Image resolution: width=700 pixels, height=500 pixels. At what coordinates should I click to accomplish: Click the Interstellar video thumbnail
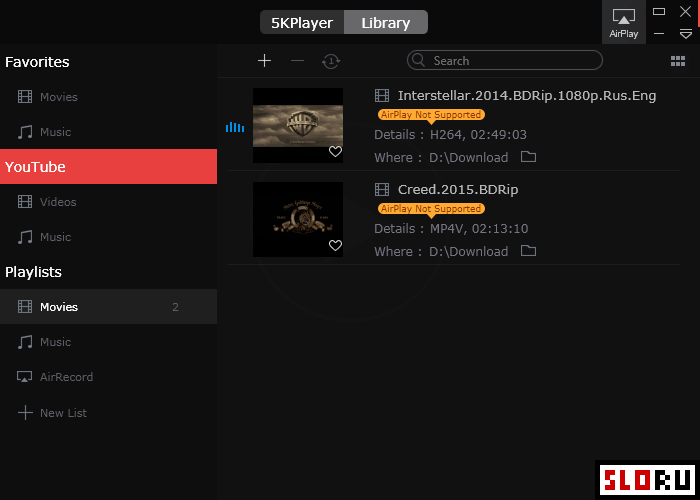coord(298,125)
